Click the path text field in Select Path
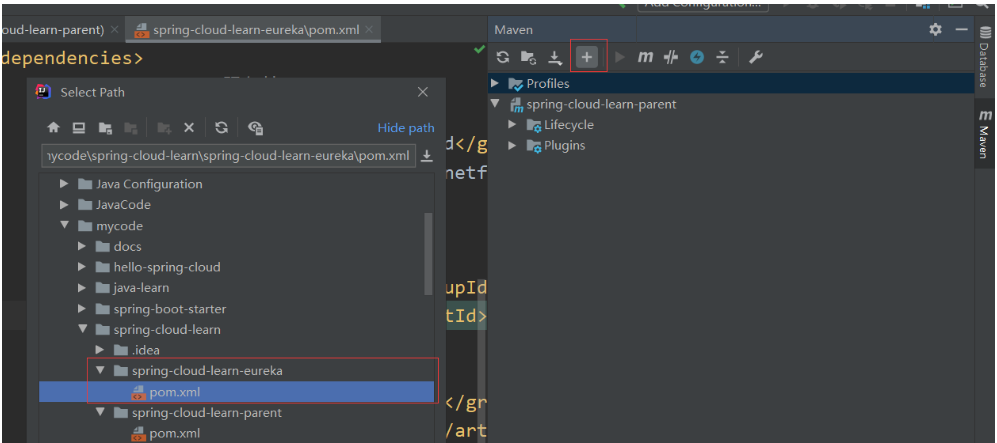This screenshot has height=443, width=997. (229, 156)
